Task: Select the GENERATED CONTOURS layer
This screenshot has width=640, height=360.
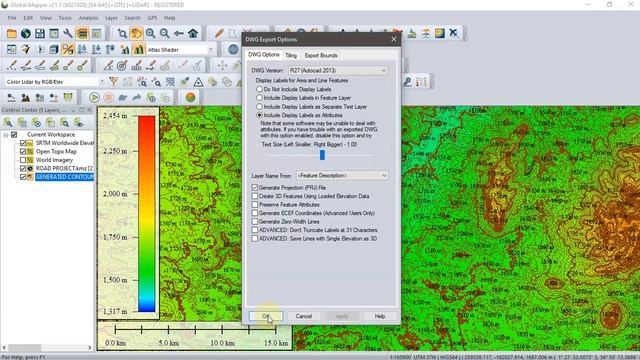Action: click(64, 177)
